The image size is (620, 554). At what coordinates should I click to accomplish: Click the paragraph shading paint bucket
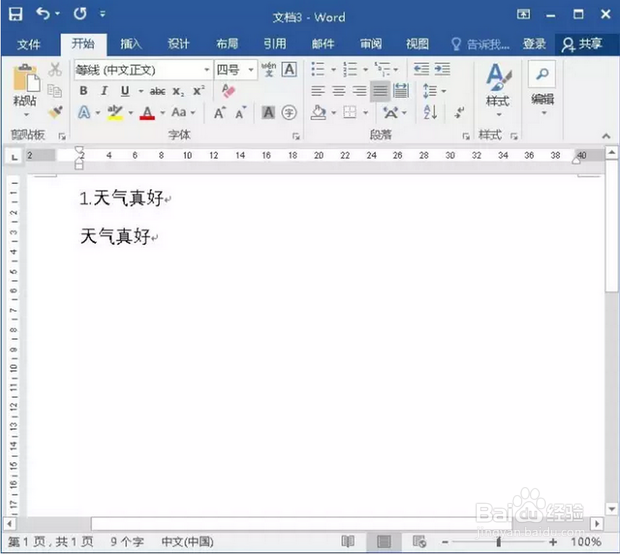click(319, 113)
